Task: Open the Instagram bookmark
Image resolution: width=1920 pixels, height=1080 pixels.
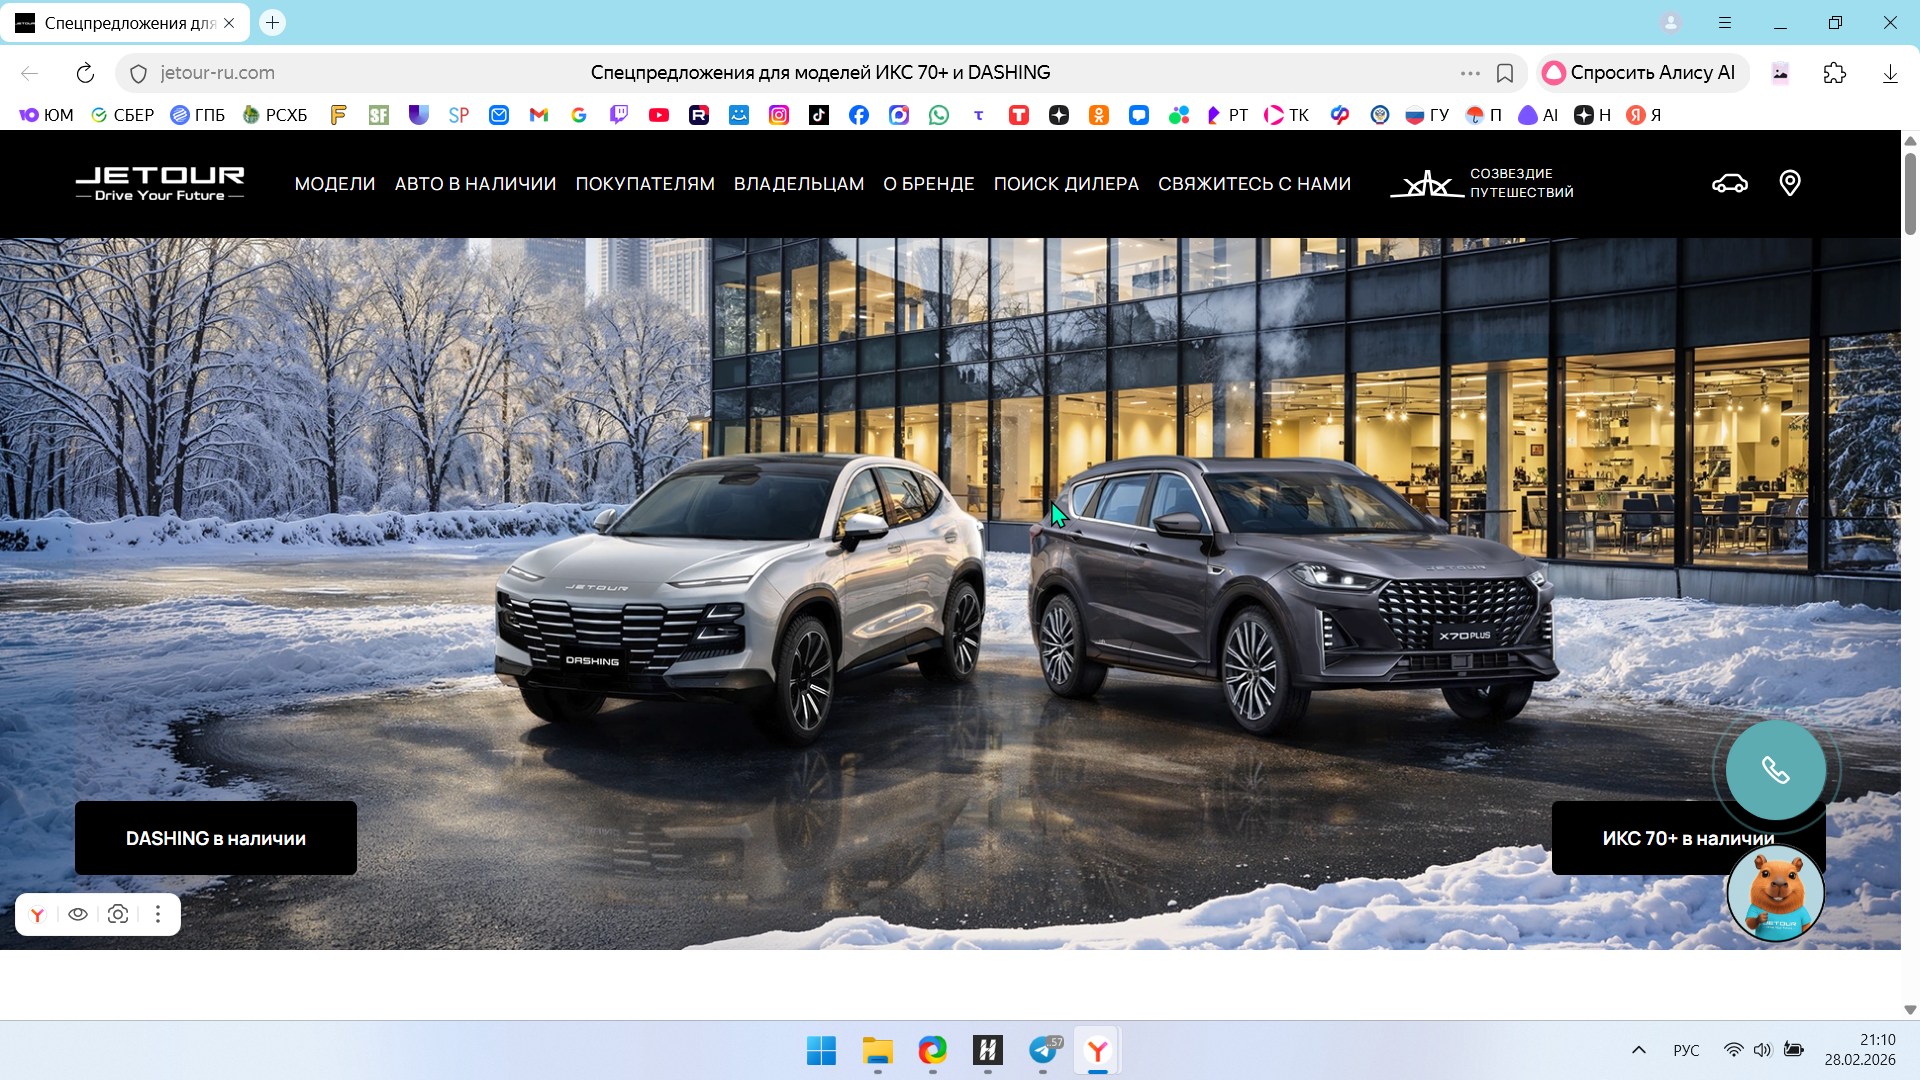Action: 778,115
